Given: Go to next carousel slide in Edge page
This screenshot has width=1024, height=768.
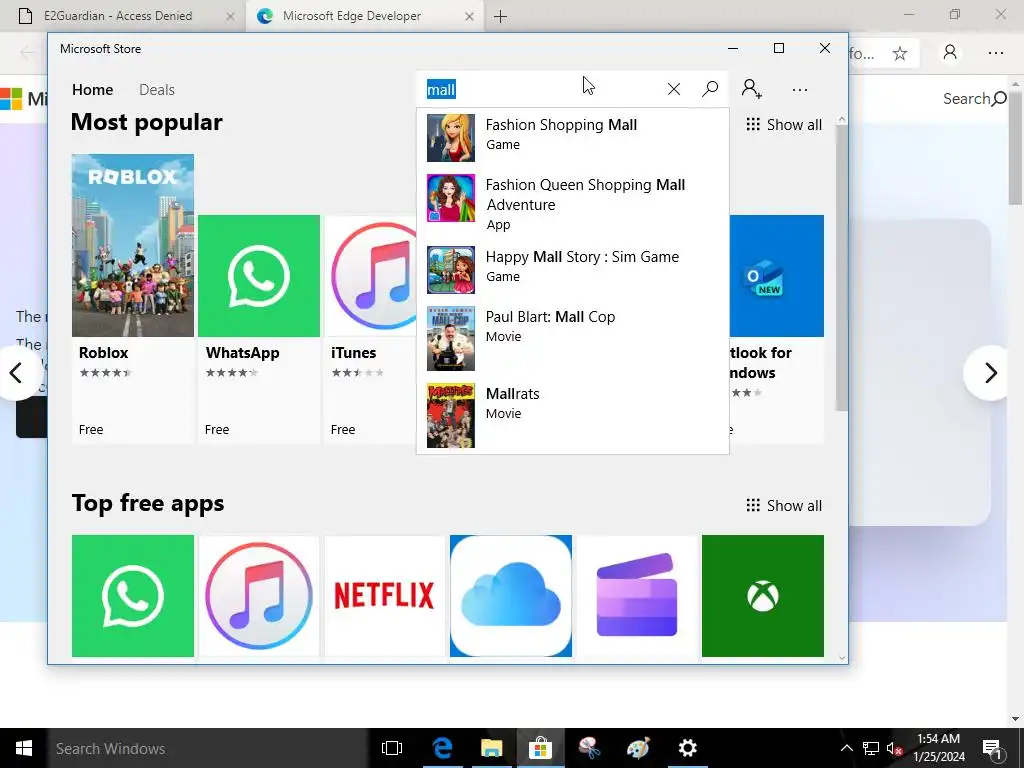Looking at the screenshot, I should 991,373.
